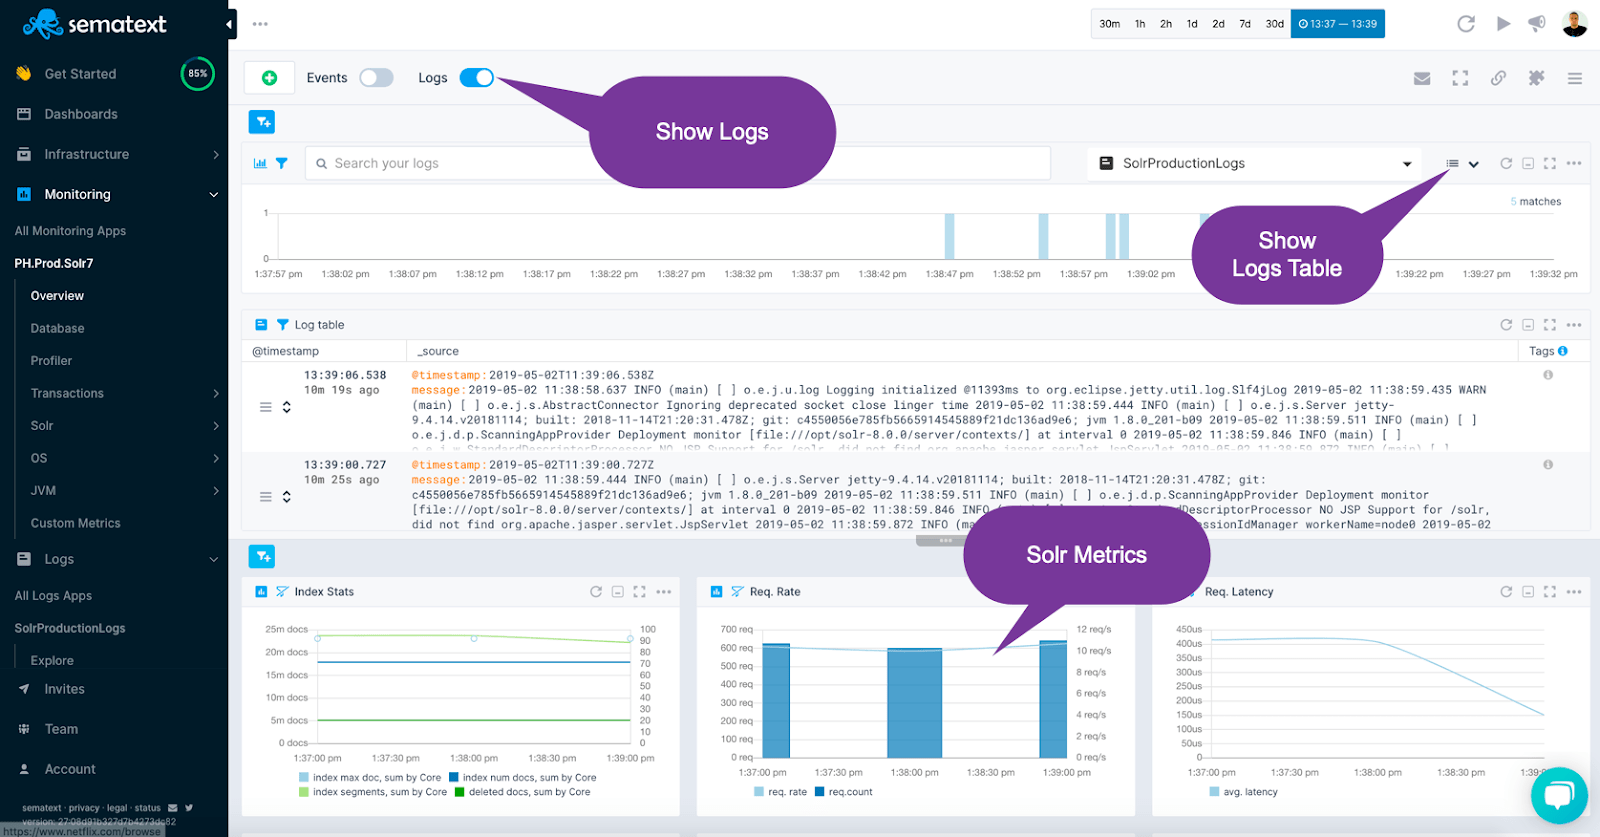The image size is (1600, 837).
Task: Open the announcements megaphone icon
Action: click(1537, 24)
